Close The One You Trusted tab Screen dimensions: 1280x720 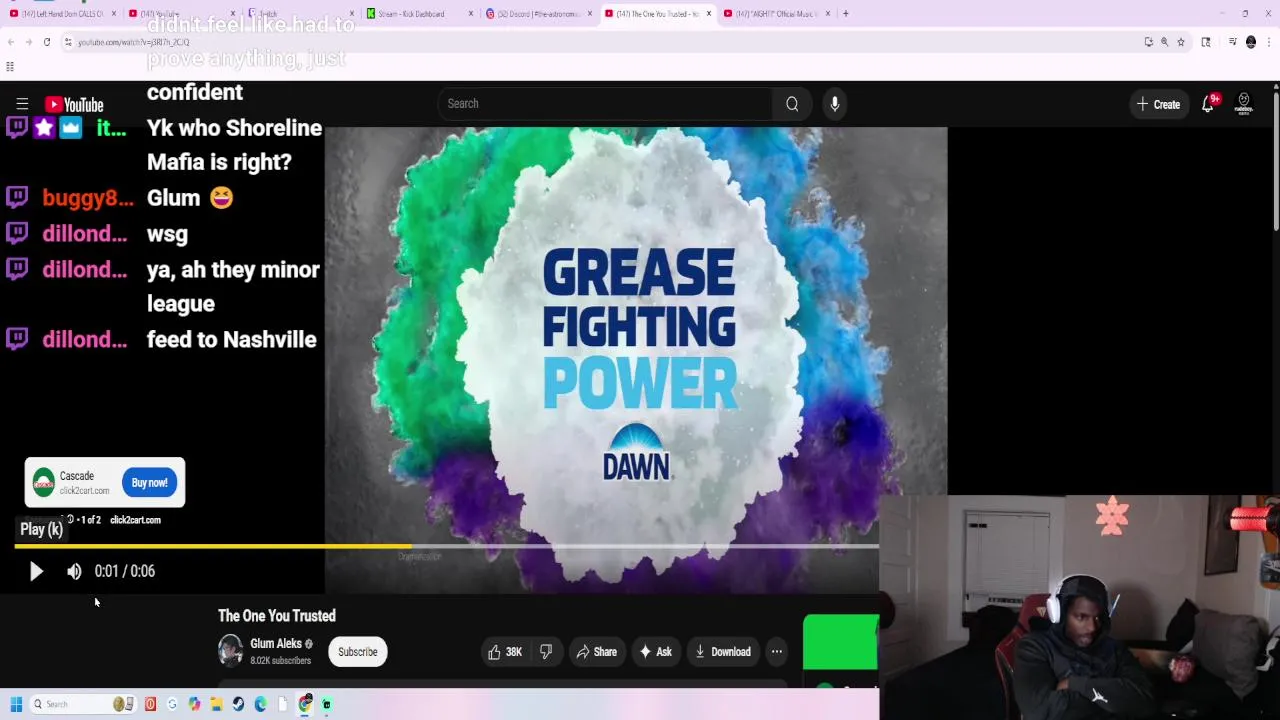(x=709, y=14)
